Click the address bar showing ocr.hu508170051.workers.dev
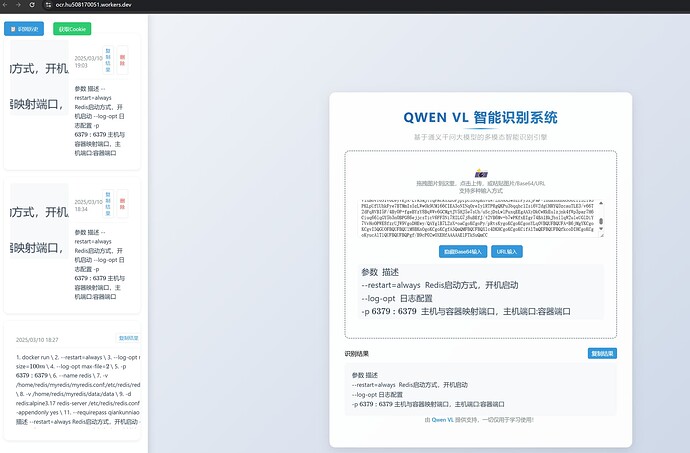690x453 pixels. click(94, 5)
